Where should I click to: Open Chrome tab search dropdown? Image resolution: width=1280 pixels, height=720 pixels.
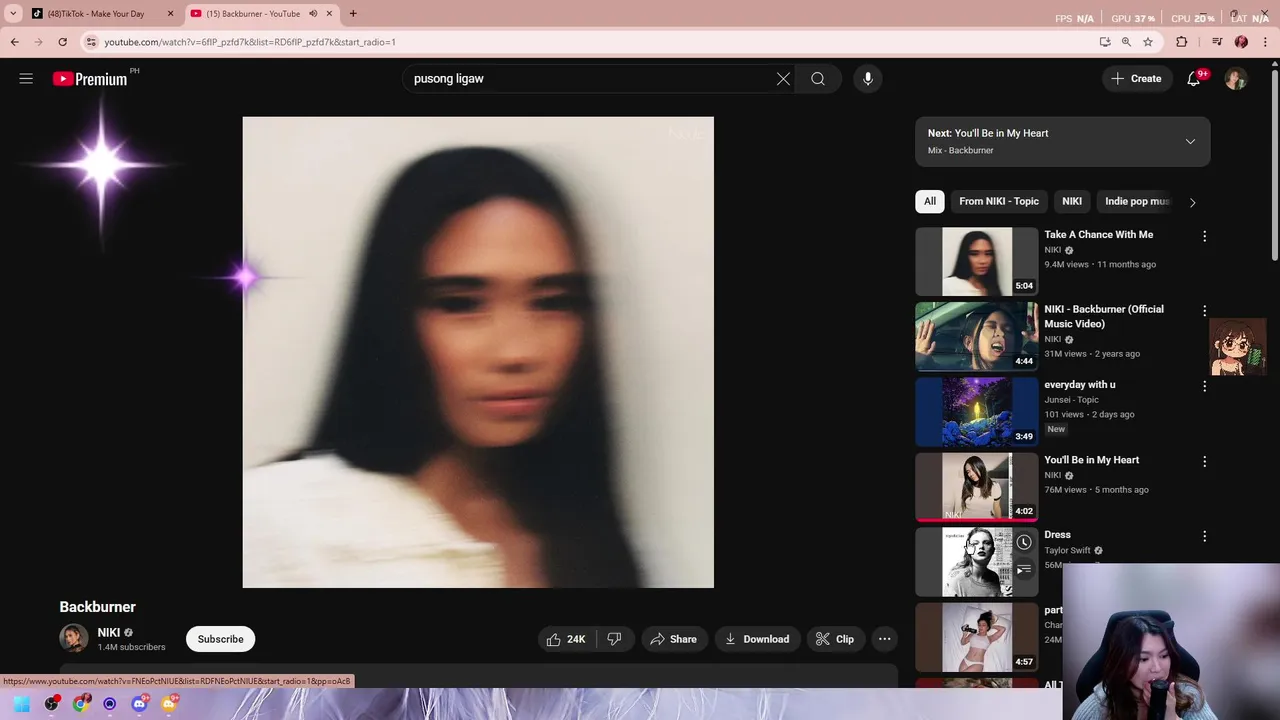coord(13,14)
